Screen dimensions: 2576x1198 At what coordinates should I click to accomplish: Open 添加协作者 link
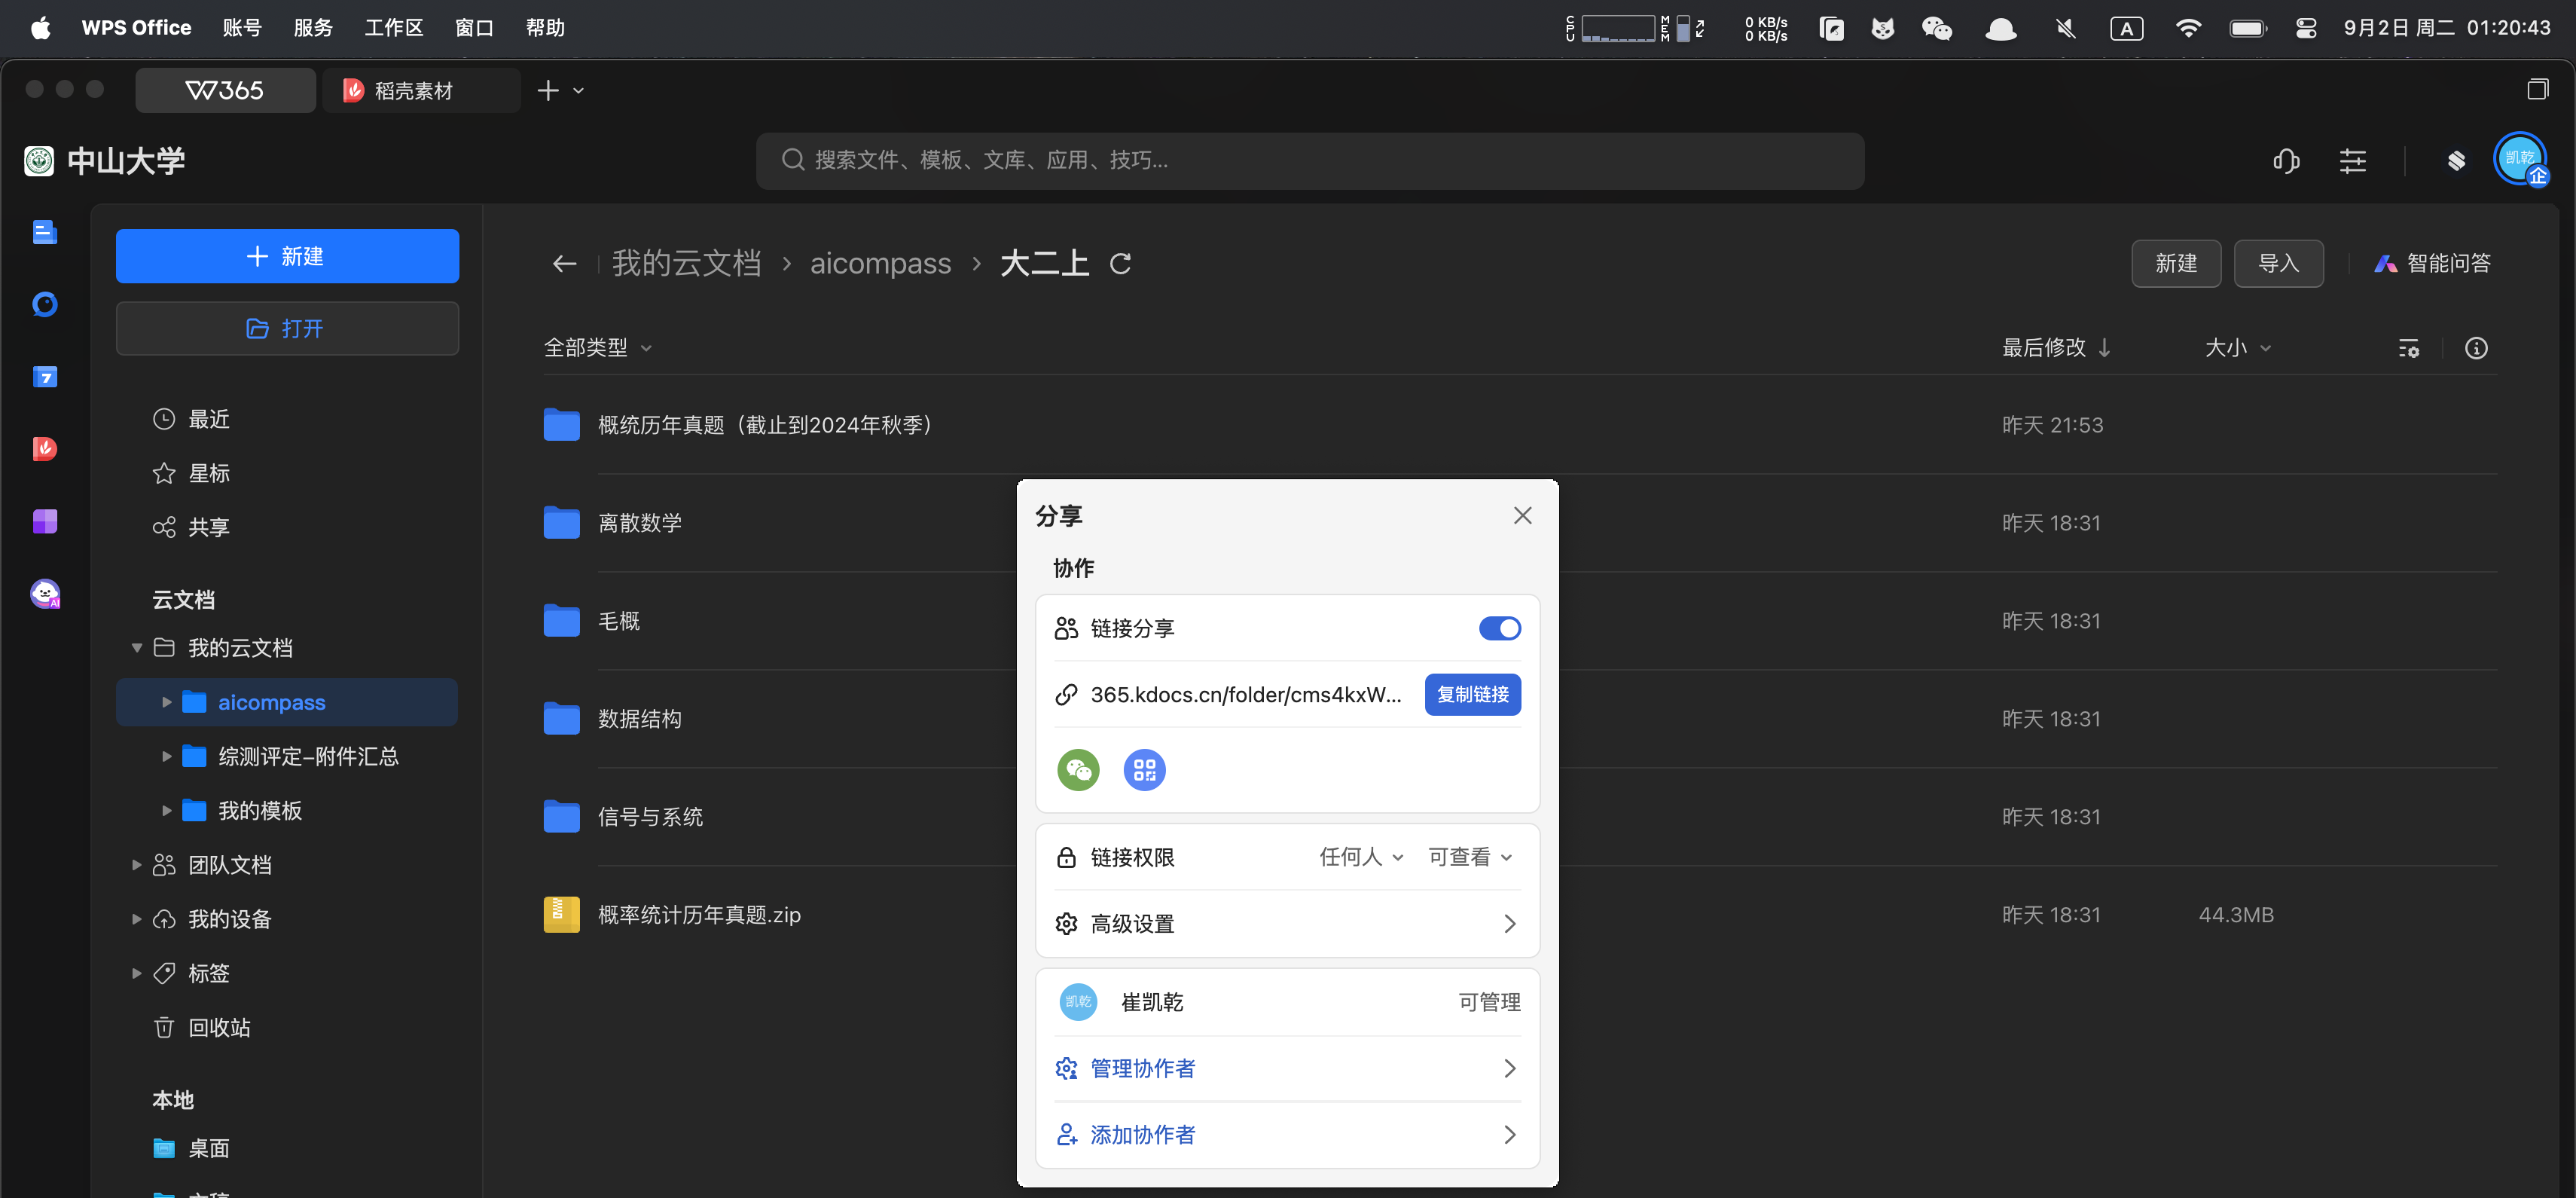pos(1287,1134)
